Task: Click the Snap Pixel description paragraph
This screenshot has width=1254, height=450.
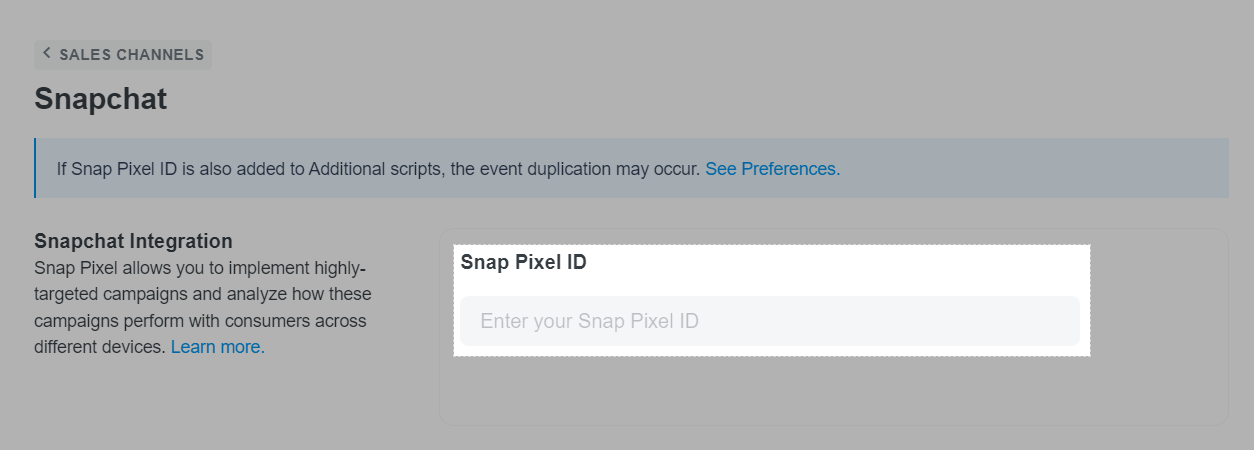Action: coord(203,308)
